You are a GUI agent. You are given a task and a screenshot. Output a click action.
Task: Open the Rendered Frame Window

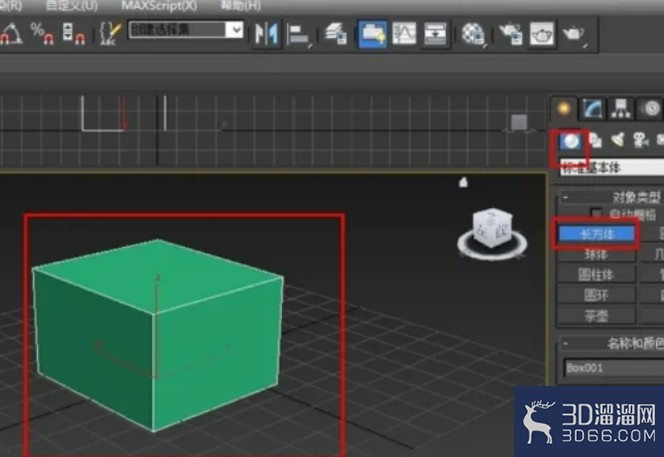click(x=542, y=33)
